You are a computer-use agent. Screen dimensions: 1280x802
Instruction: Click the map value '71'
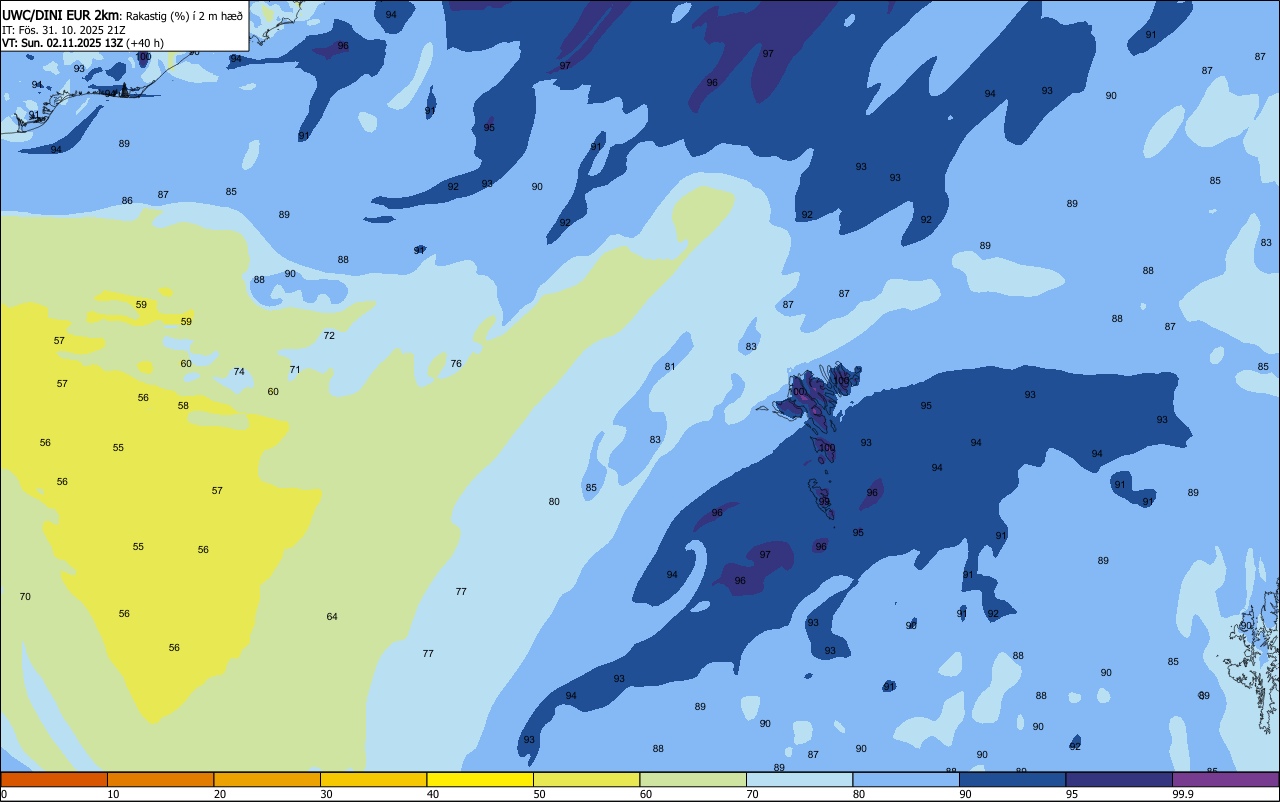[x=295, y=370]
